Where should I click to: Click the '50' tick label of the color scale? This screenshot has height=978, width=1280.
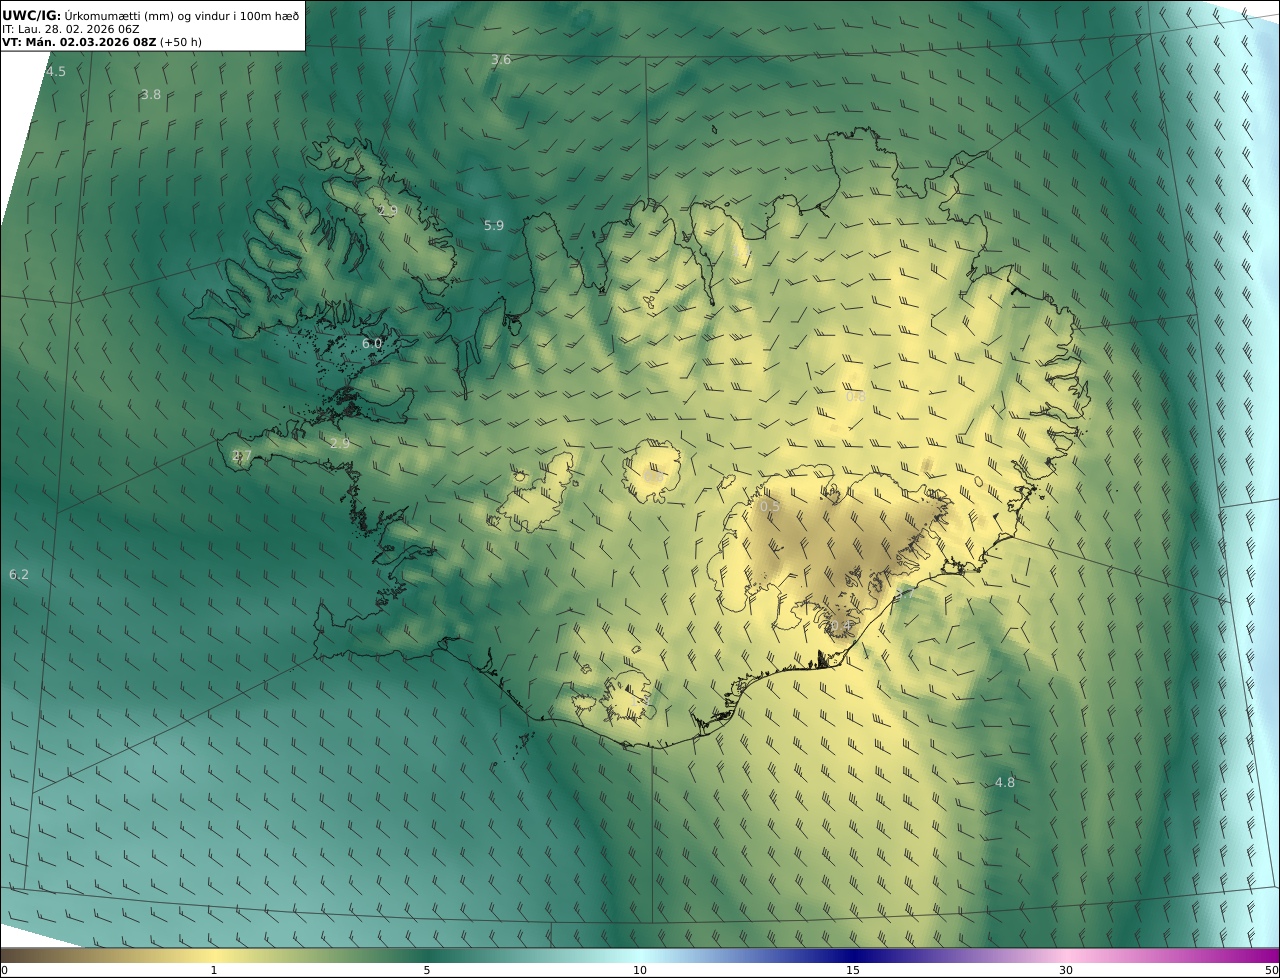[x=1272, y=970]
